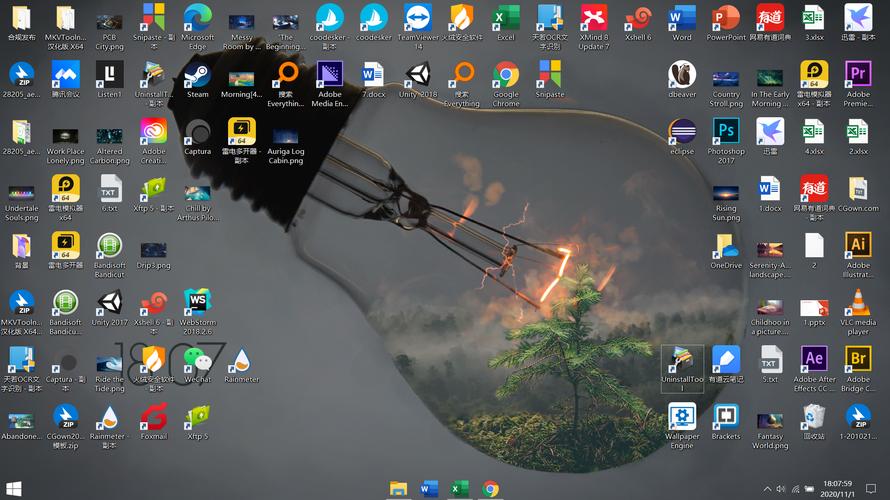
Task: Select the Rising Sun.png image thumbnail
Action: (x=726, y=190)
